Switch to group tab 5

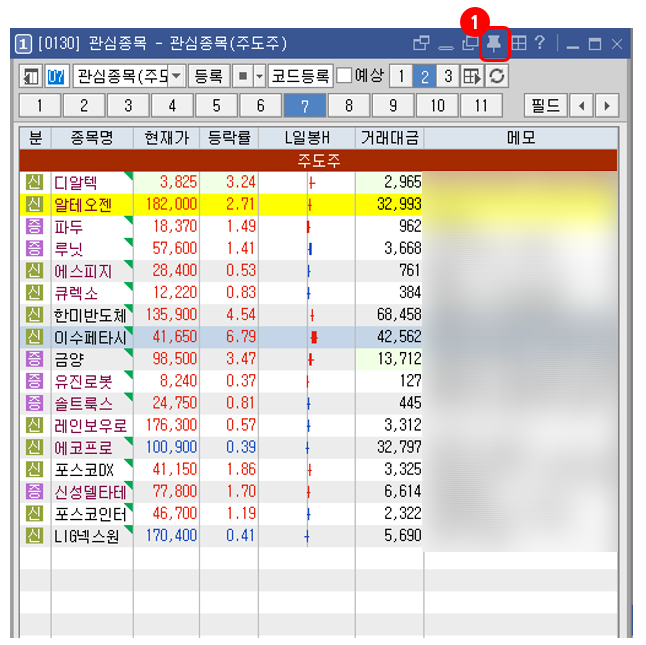pyautogui.click(x=216, y=105)
